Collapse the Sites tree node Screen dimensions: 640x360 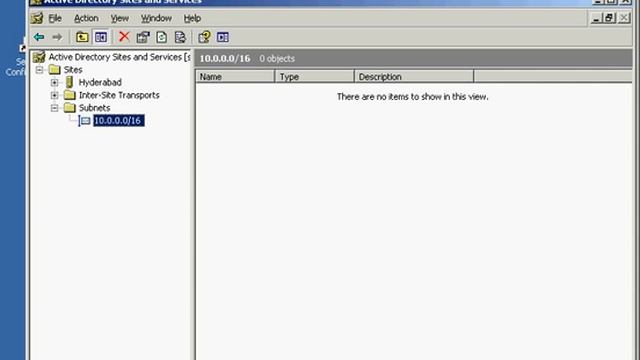pos(39,70)
